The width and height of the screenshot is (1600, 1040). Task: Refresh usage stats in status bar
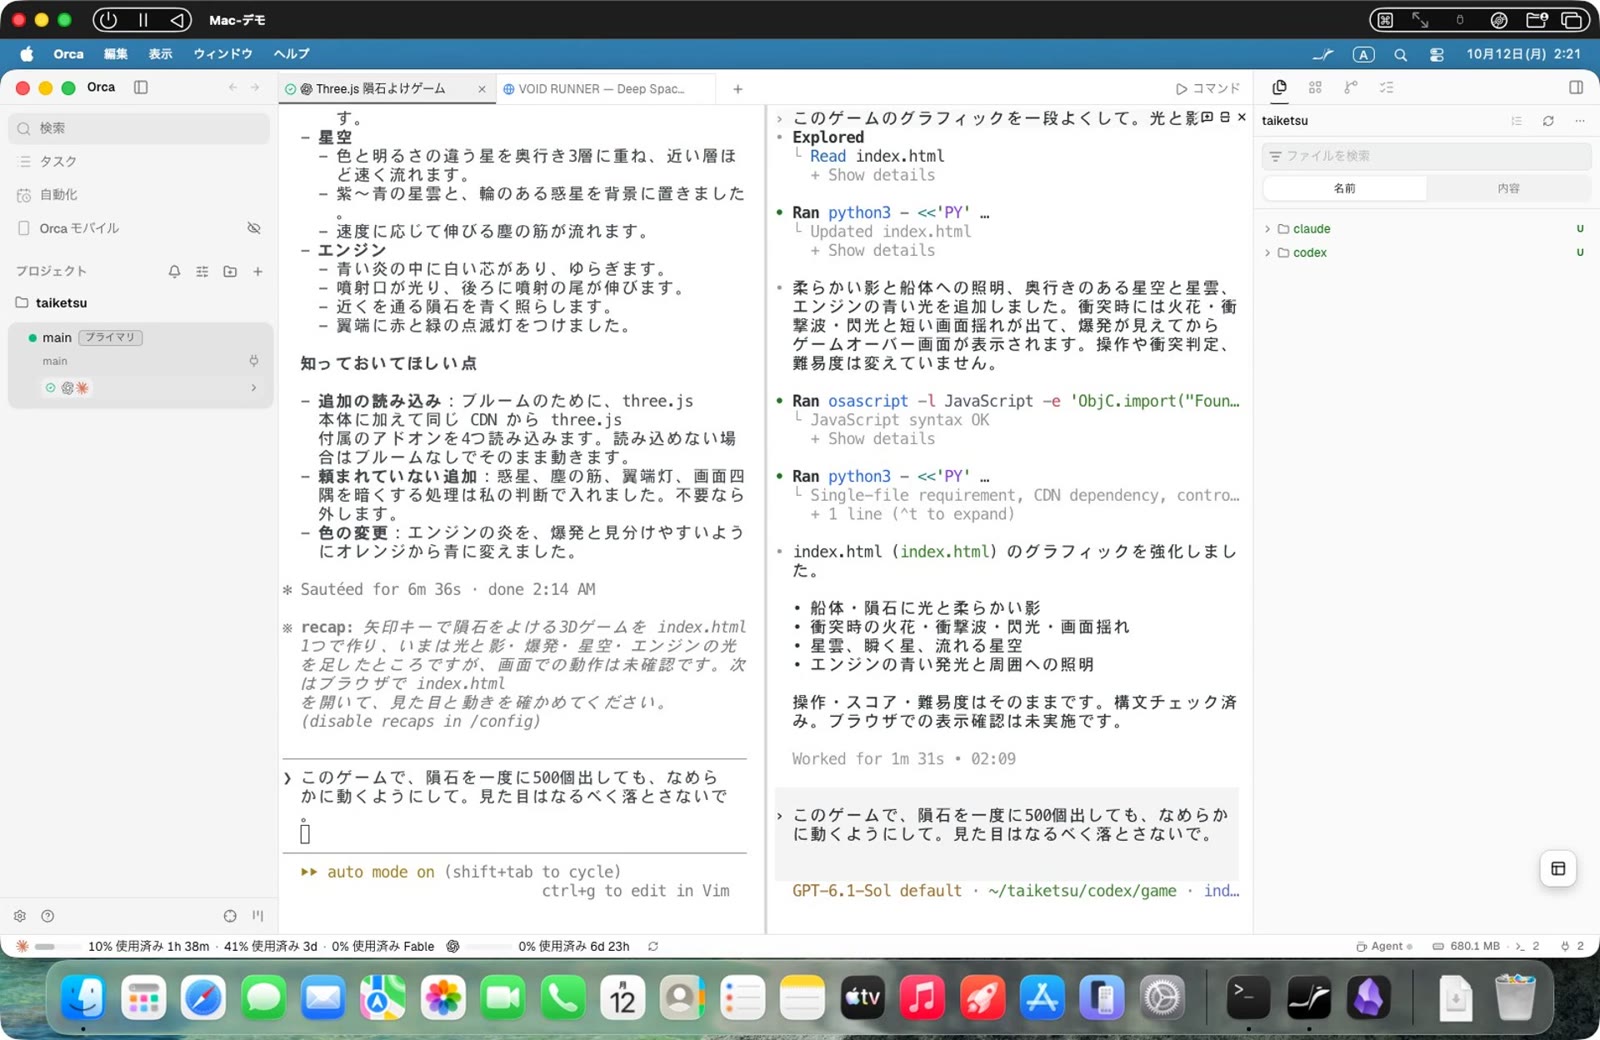click(x=653, y=946)
